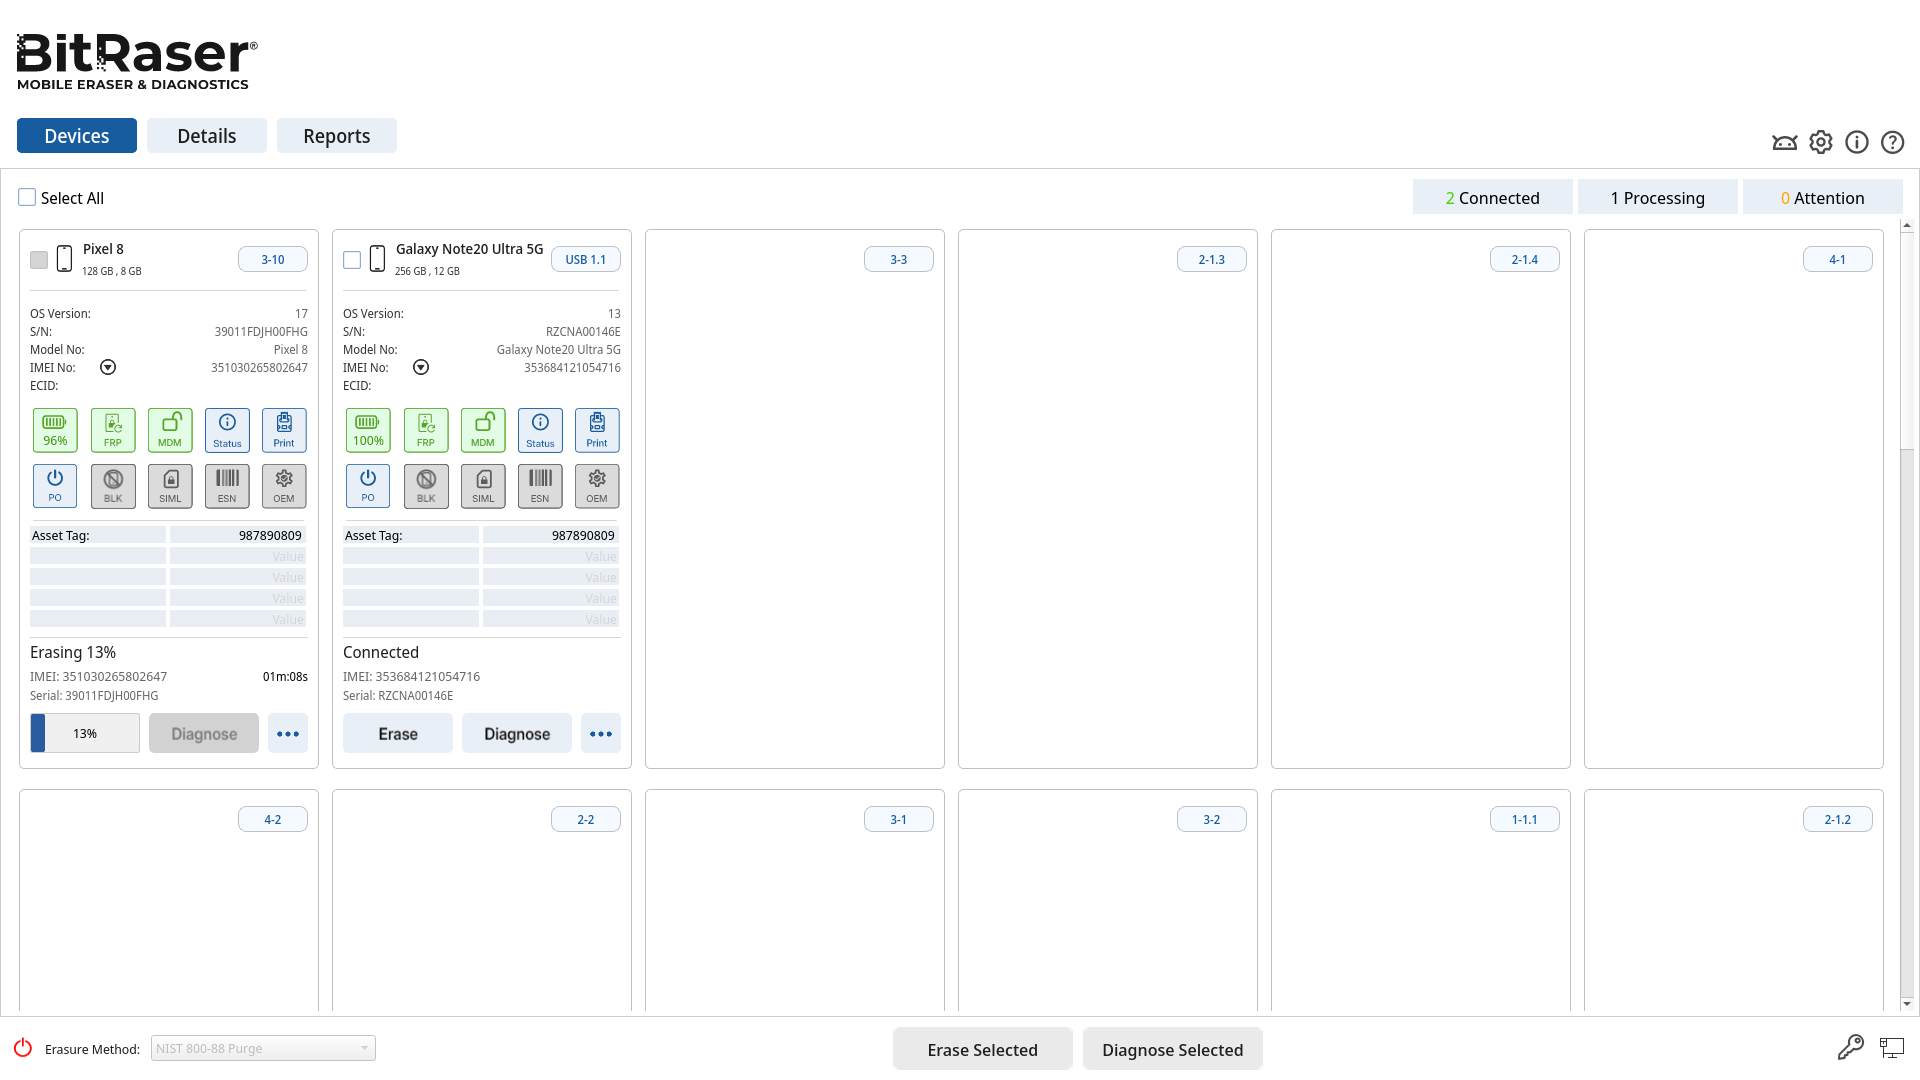Screen dimensions: 1920x1080
Task: Switch to the Details tab
Action: pyautogui.click(x=207, y=136)
